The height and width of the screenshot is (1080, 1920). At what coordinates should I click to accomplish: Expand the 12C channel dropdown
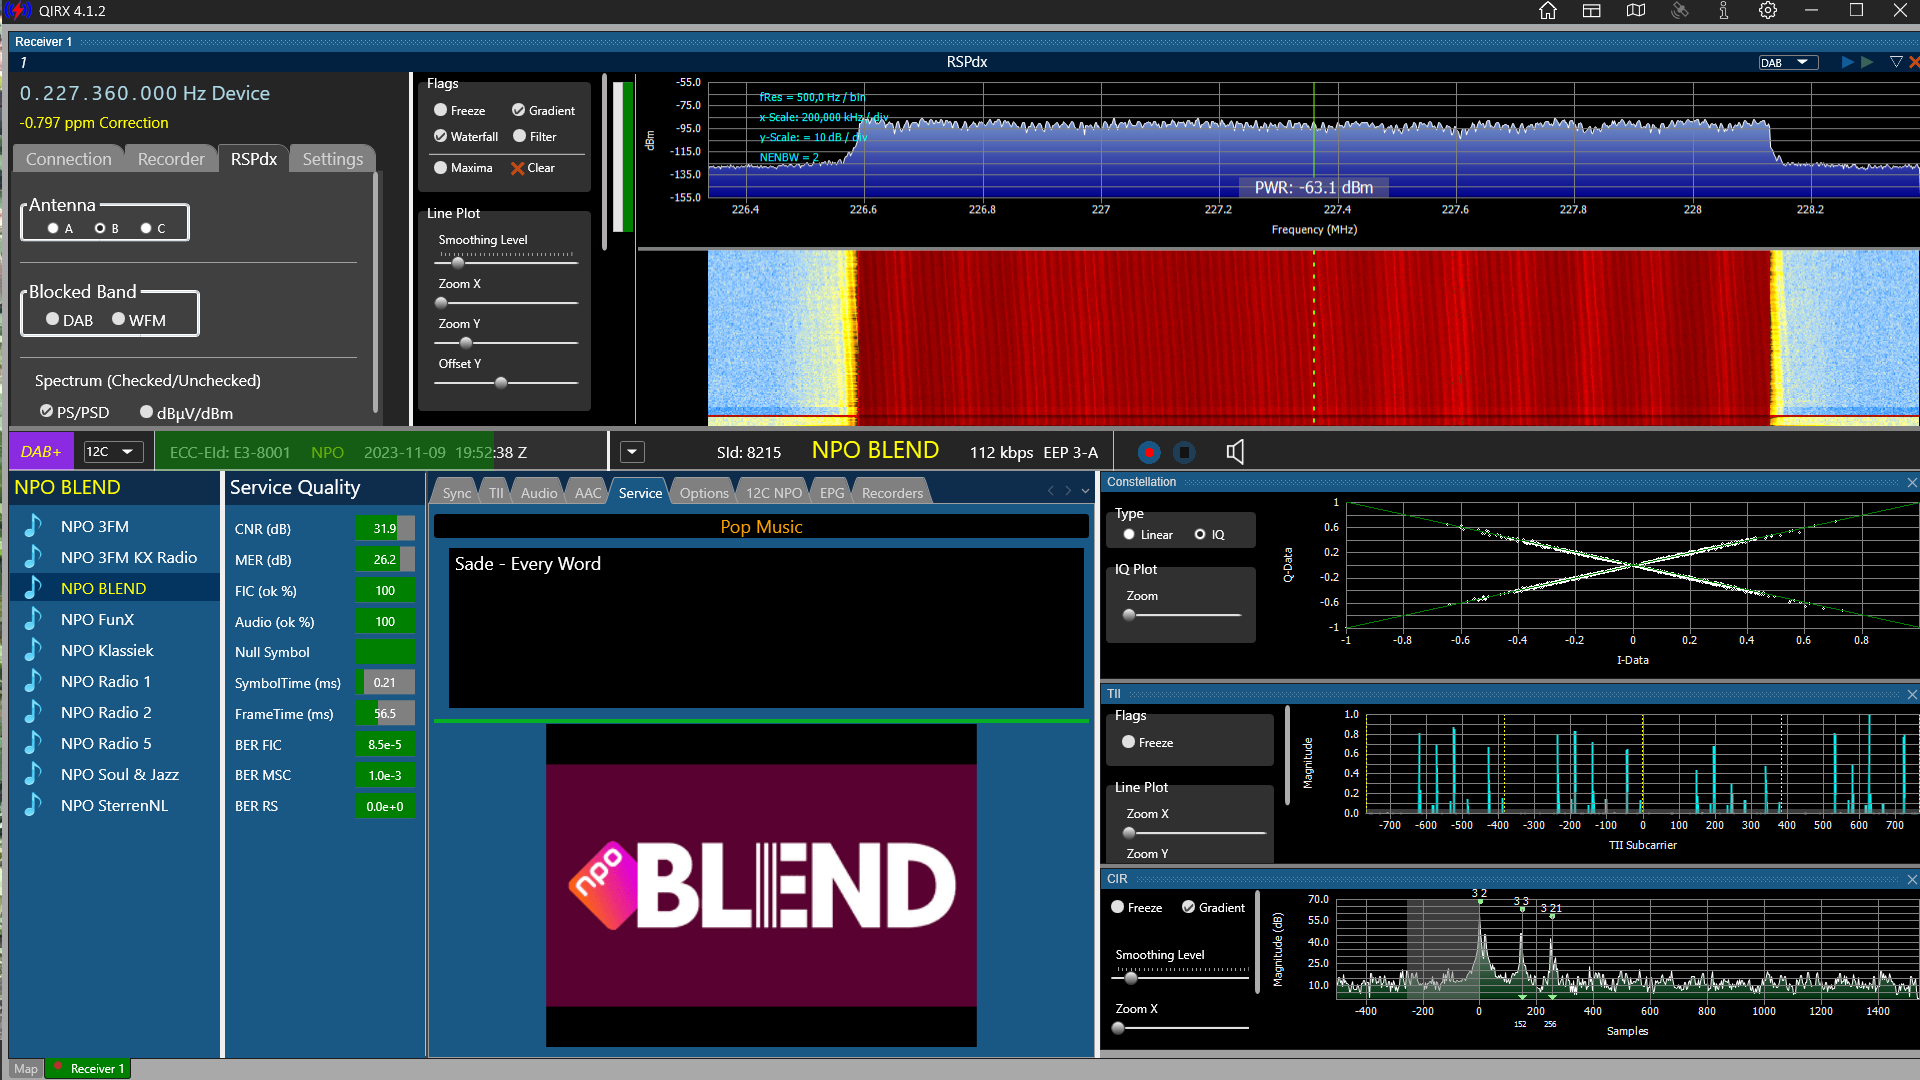pyautogui.click(x=113, y=452)
